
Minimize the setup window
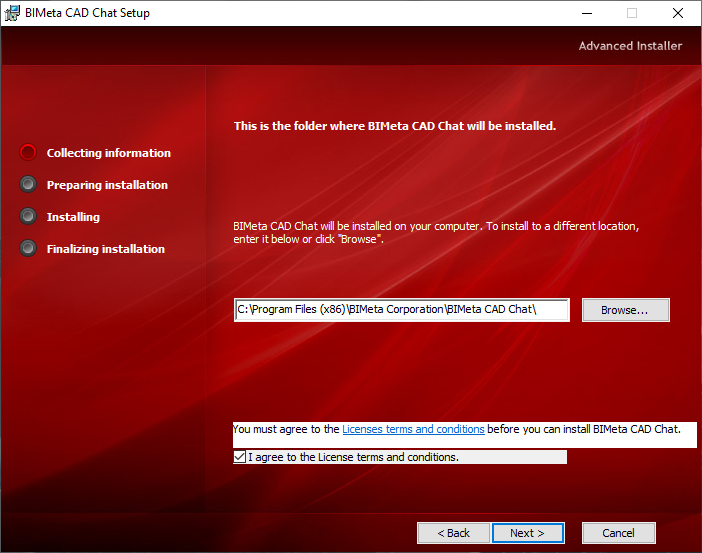tap(587, 13)
